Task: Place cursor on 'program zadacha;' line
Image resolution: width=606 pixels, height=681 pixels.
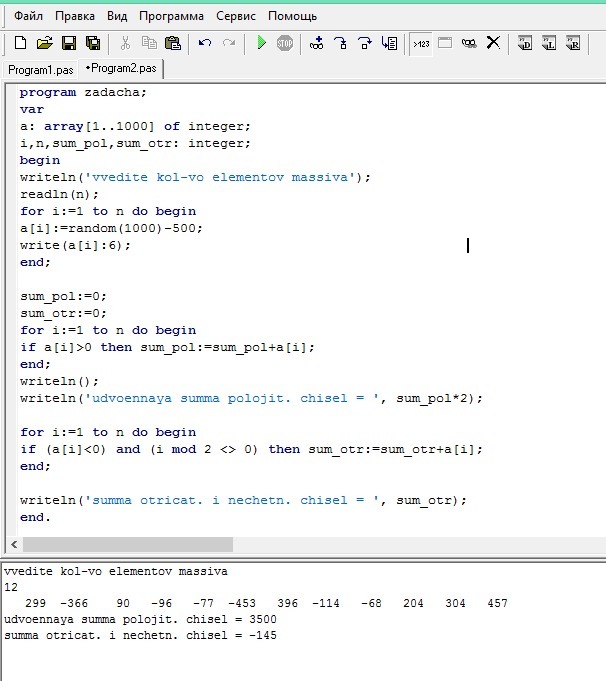Action: [83, 93]
